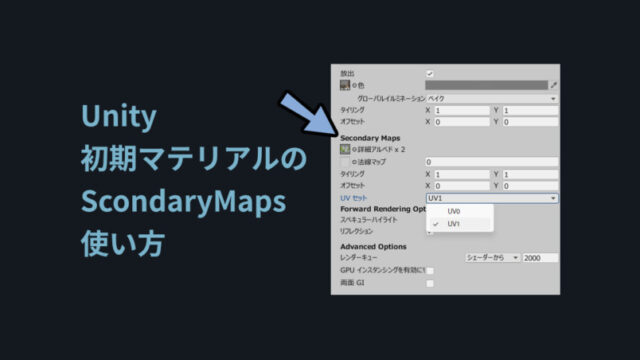Click the picker circle next to 法線マップ

tap(354, 162)
